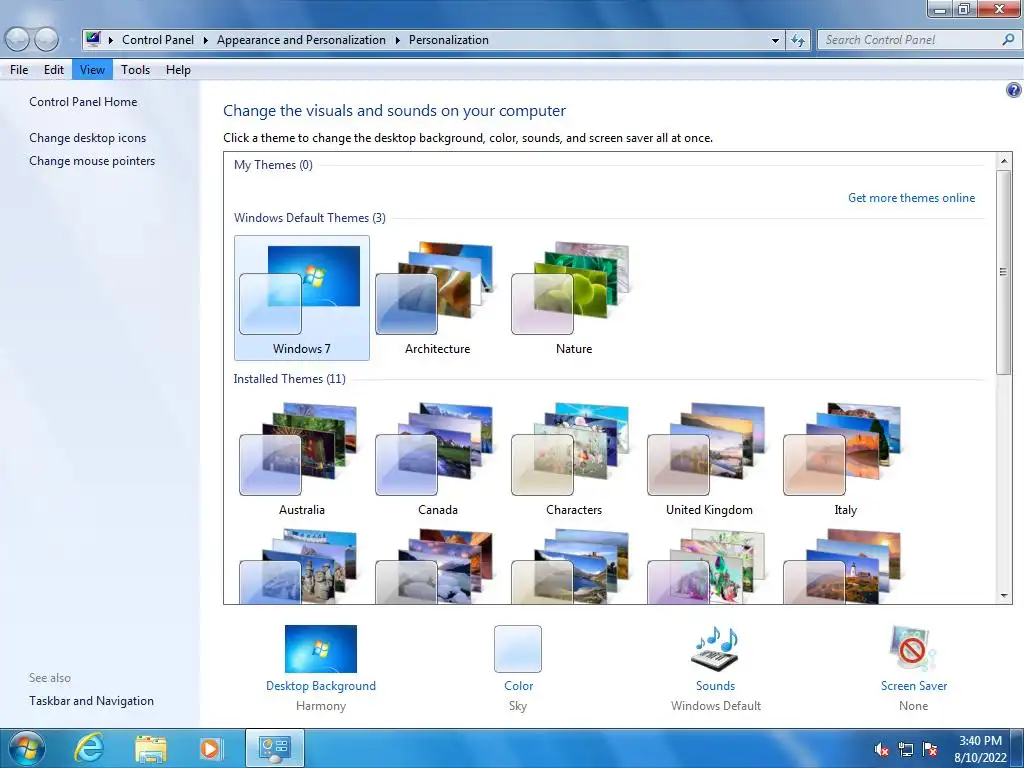Click the Sounds link text

pos(715,686)
